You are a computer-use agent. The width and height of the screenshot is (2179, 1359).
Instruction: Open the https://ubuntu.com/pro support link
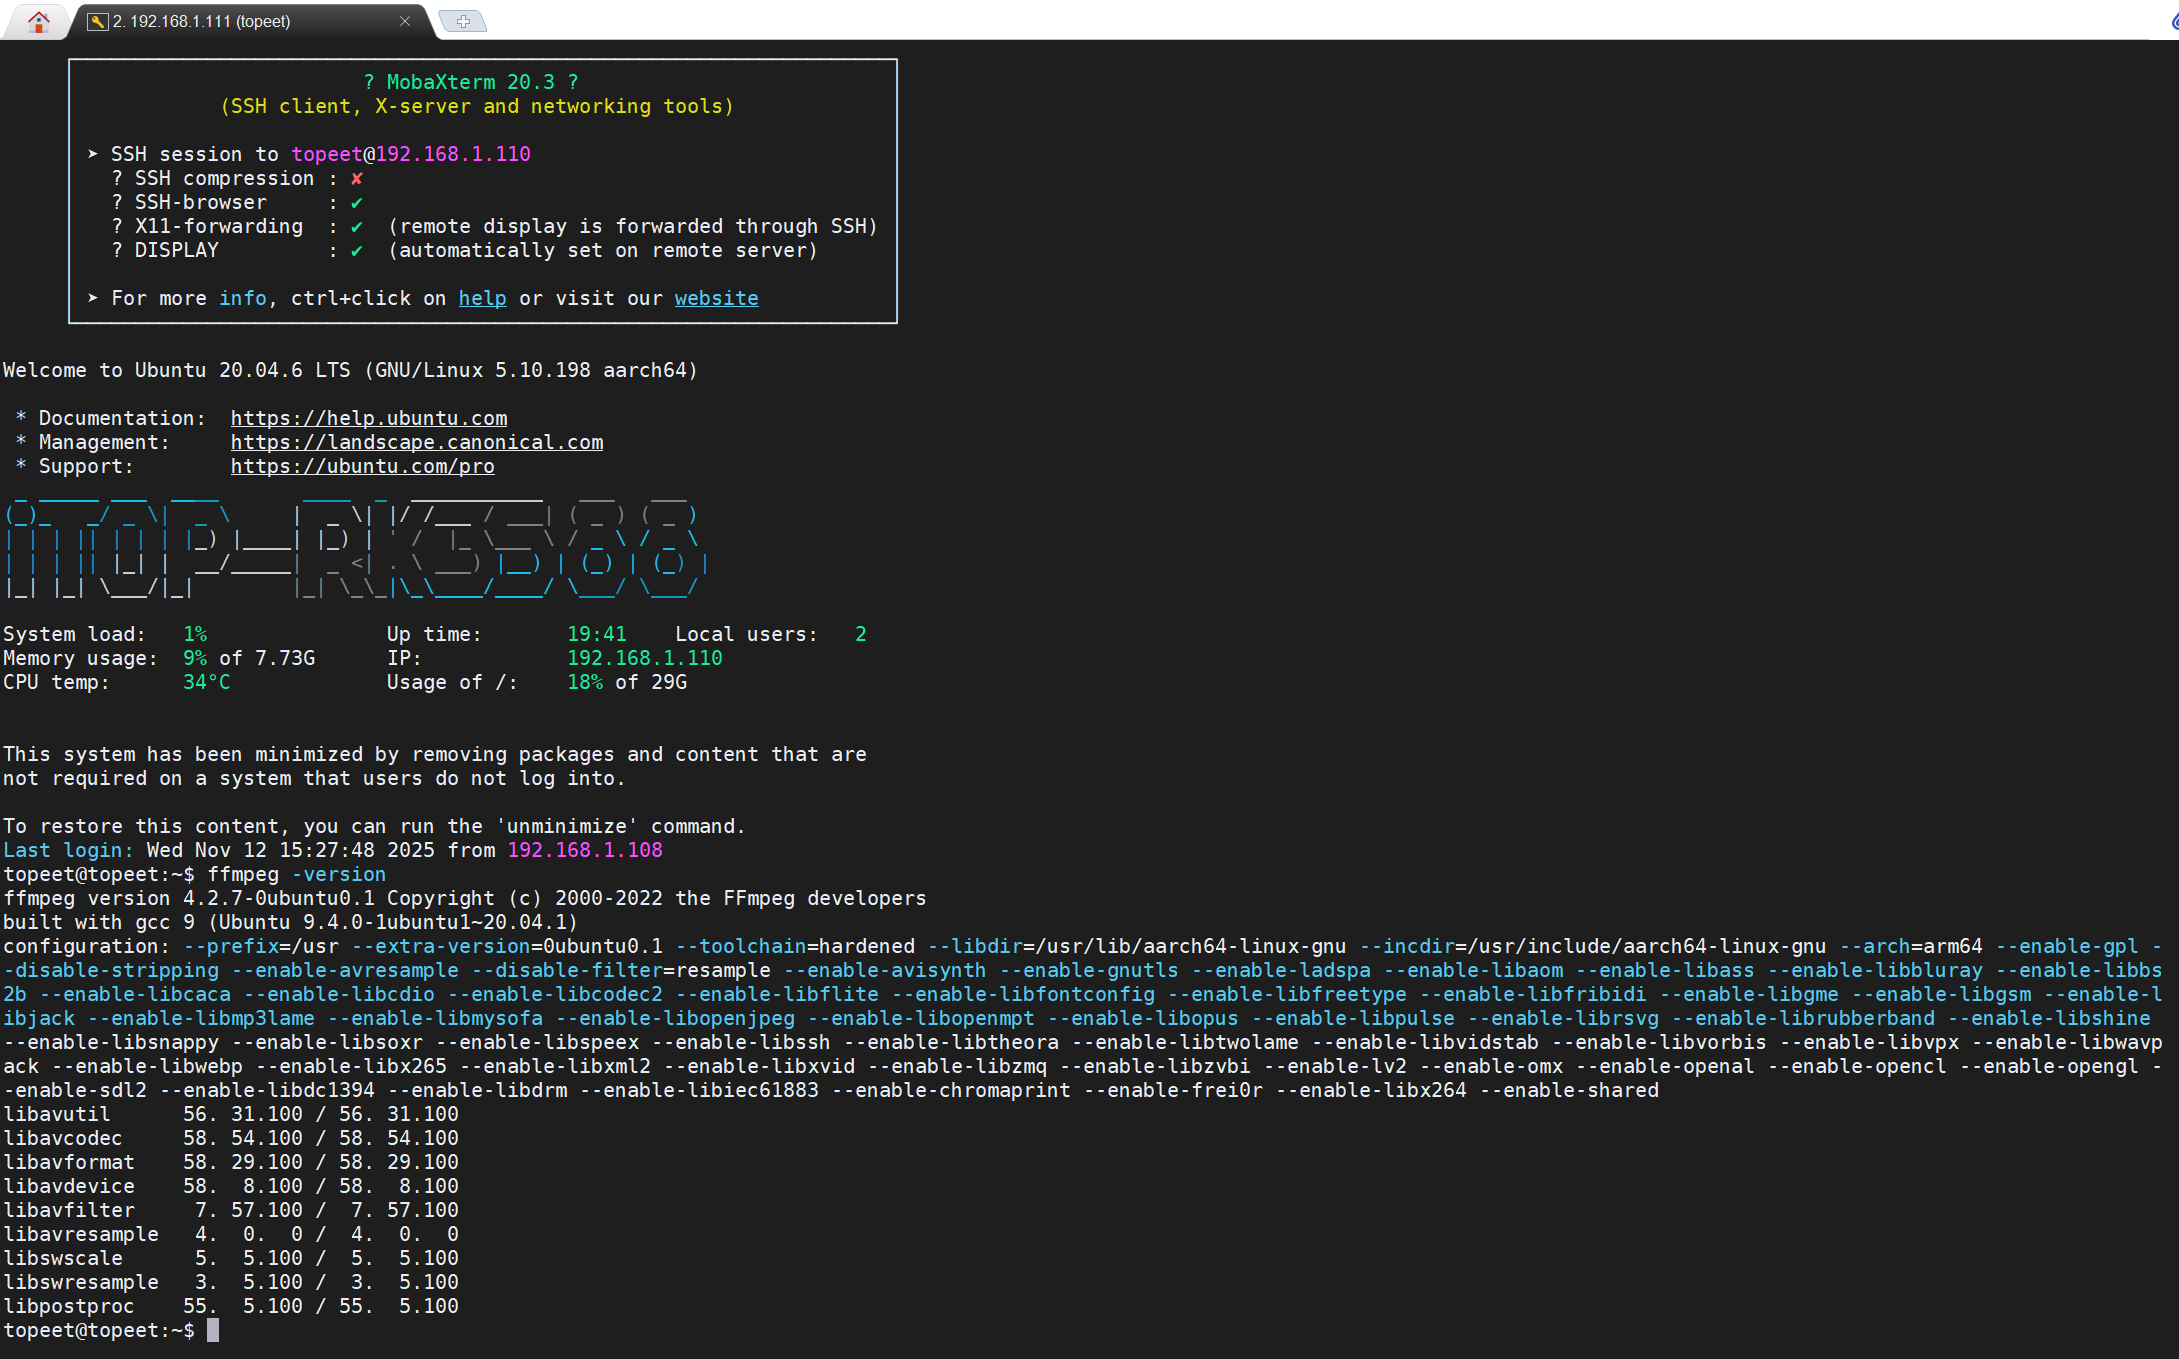(362, 466)
